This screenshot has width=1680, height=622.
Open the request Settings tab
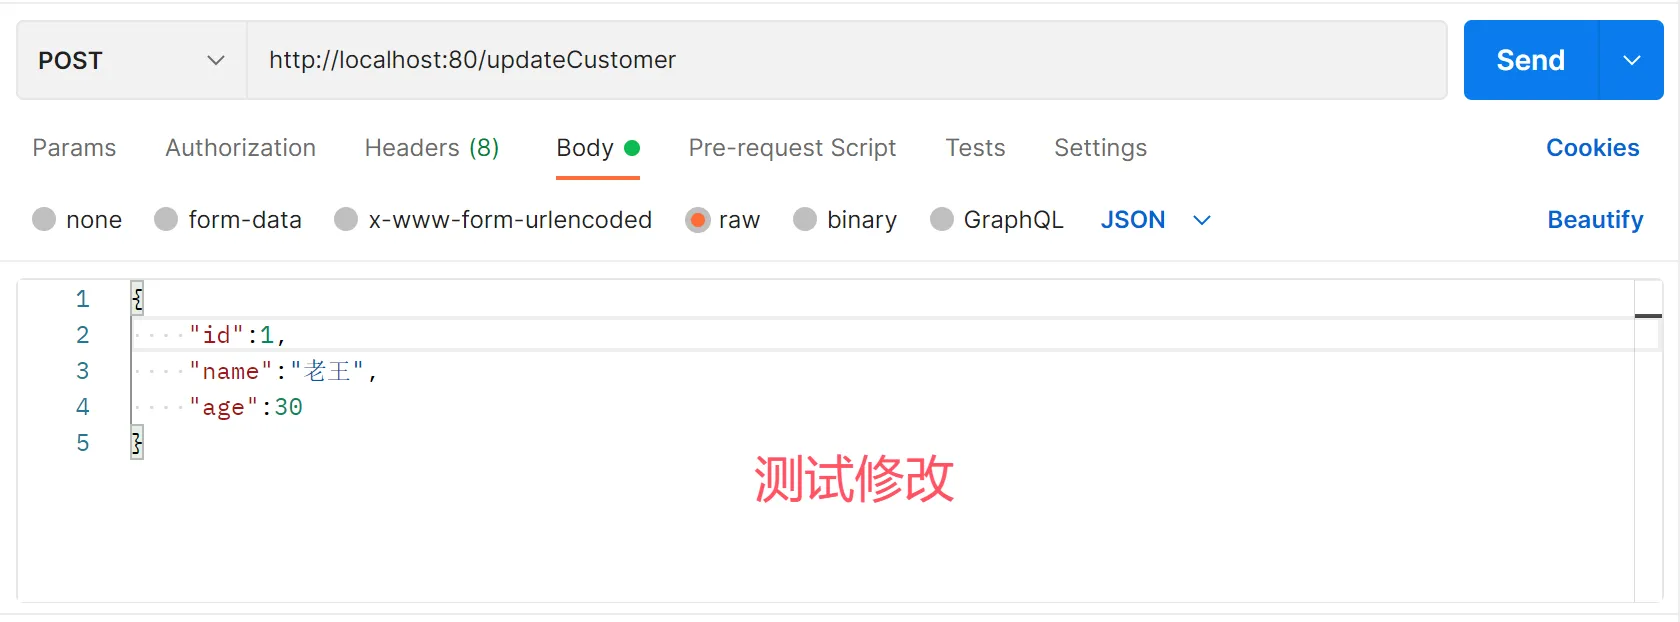[1100, 148]
